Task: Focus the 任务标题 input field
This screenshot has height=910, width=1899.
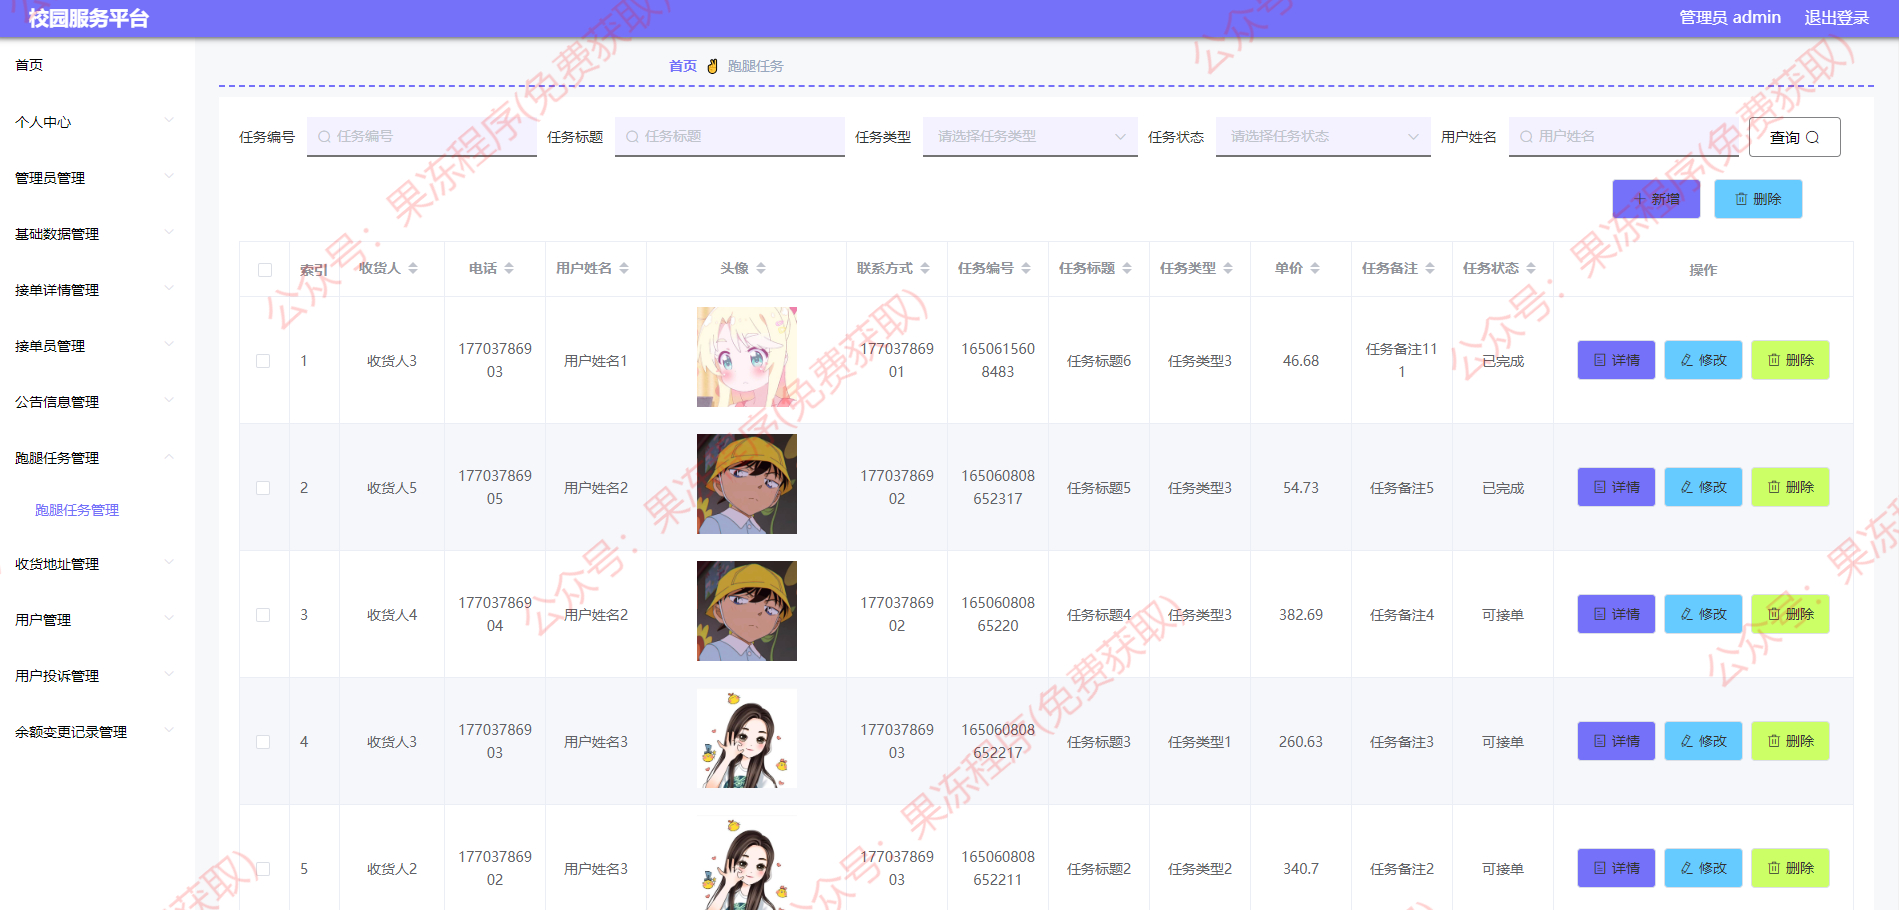Action: point(730,137)
